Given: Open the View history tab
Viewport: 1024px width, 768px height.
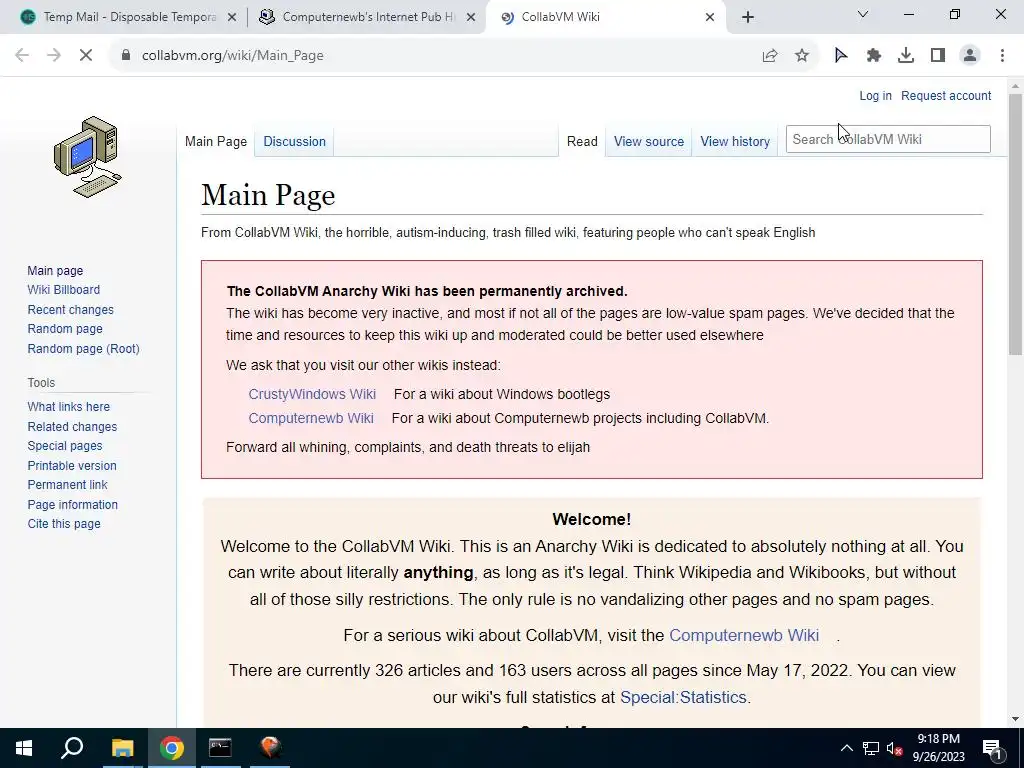Looking at the screenshot, I should (x=735, y=142).
